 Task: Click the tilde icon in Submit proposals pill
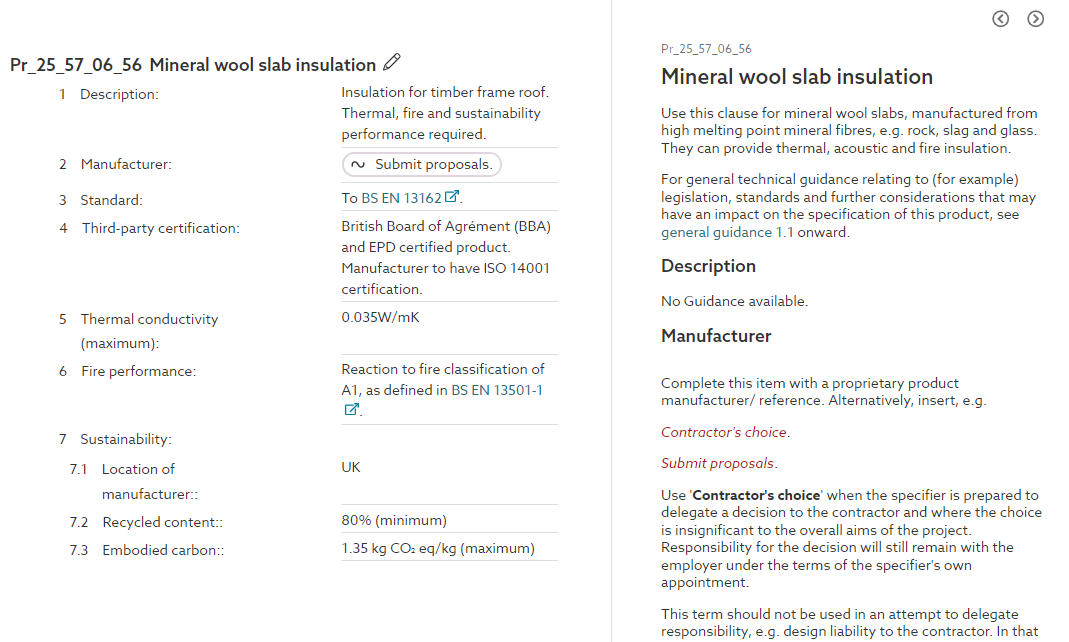pyautogui.click(x=358, y=164)
